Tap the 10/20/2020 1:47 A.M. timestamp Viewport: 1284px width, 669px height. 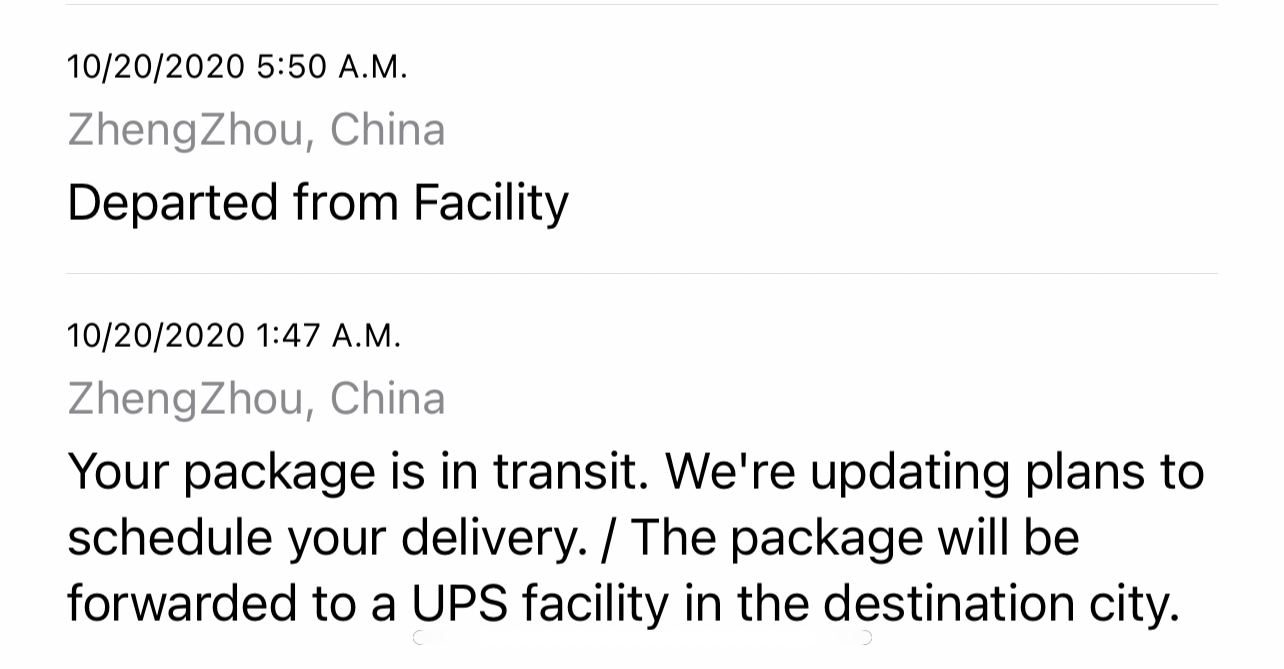click(x=234, y=335)
